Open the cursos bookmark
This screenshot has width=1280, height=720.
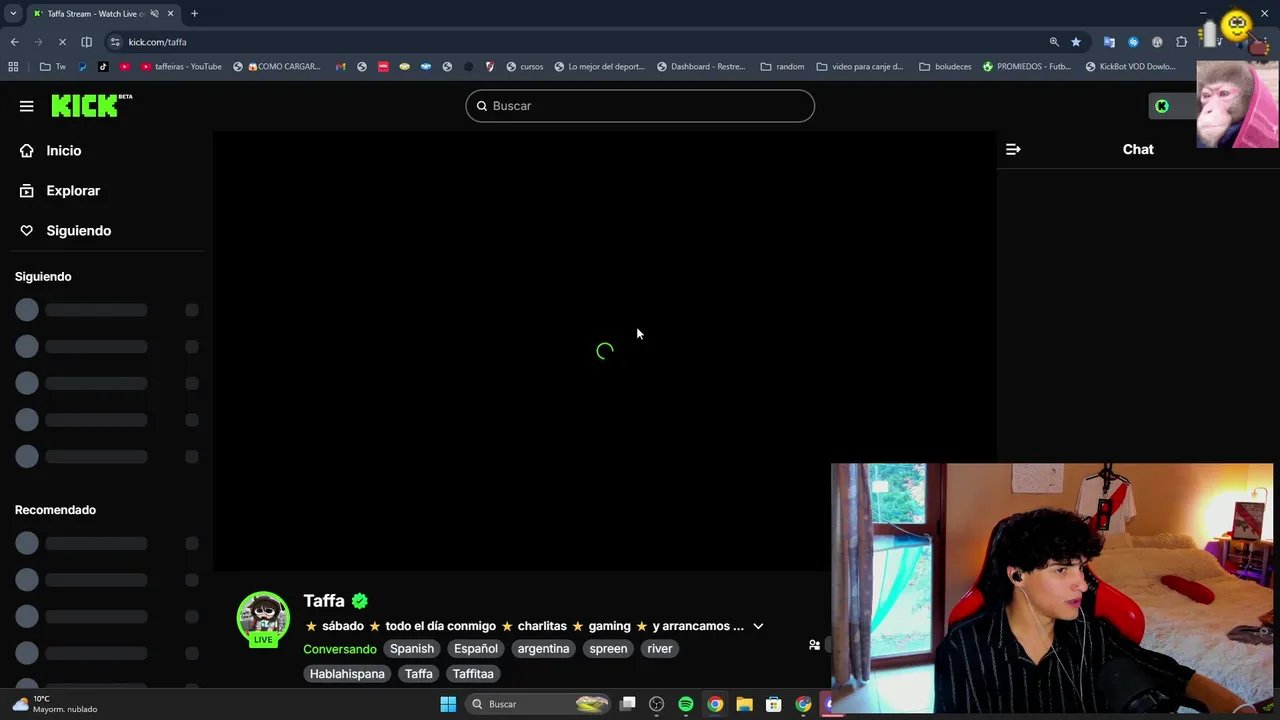click(525, 67)
